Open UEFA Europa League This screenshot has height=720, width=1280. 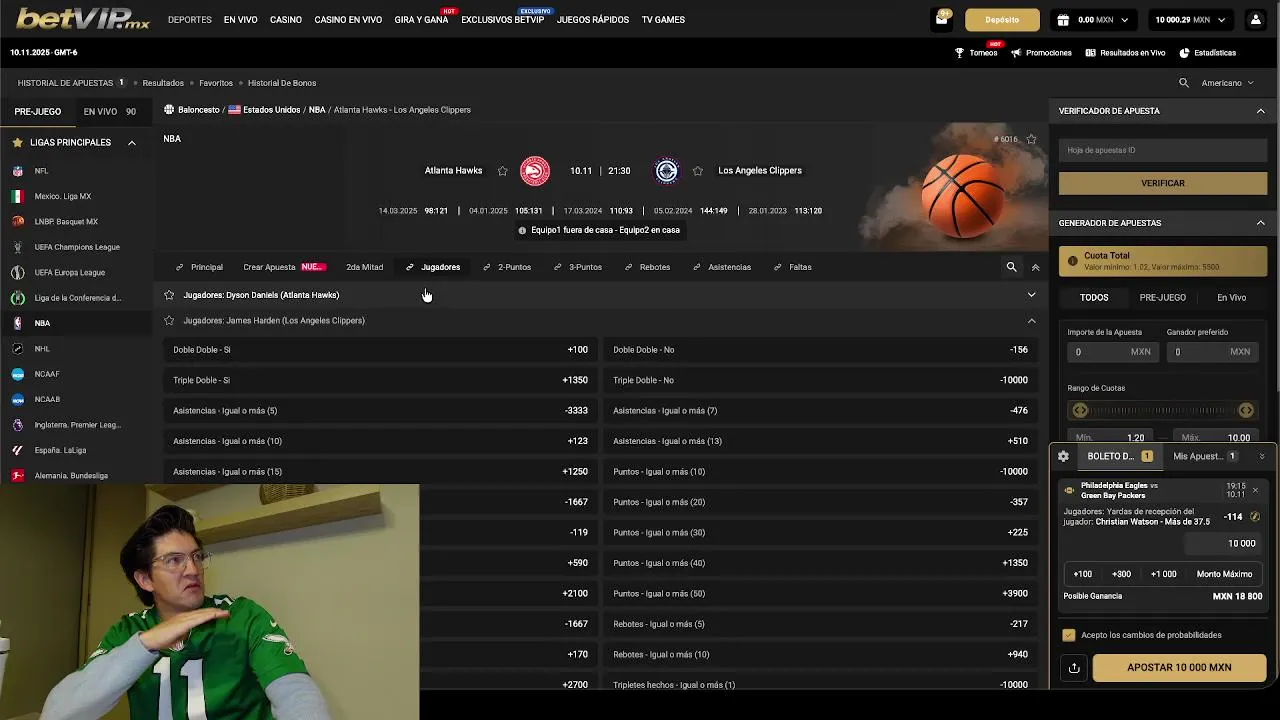click(x=70, y=272)
